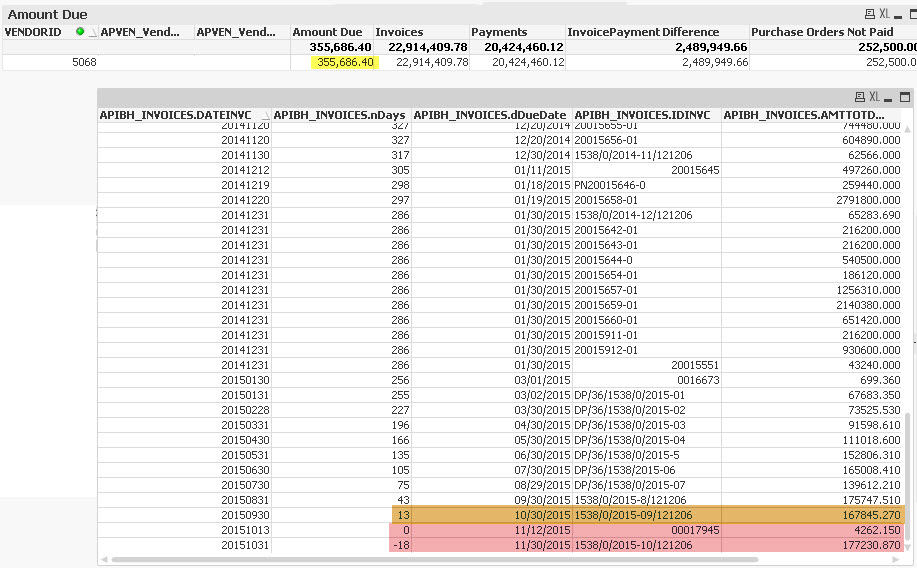Select invoice ID DP/36/1538/2015-06
Screen dimensions: 917x568
click(x=625, y=470)
